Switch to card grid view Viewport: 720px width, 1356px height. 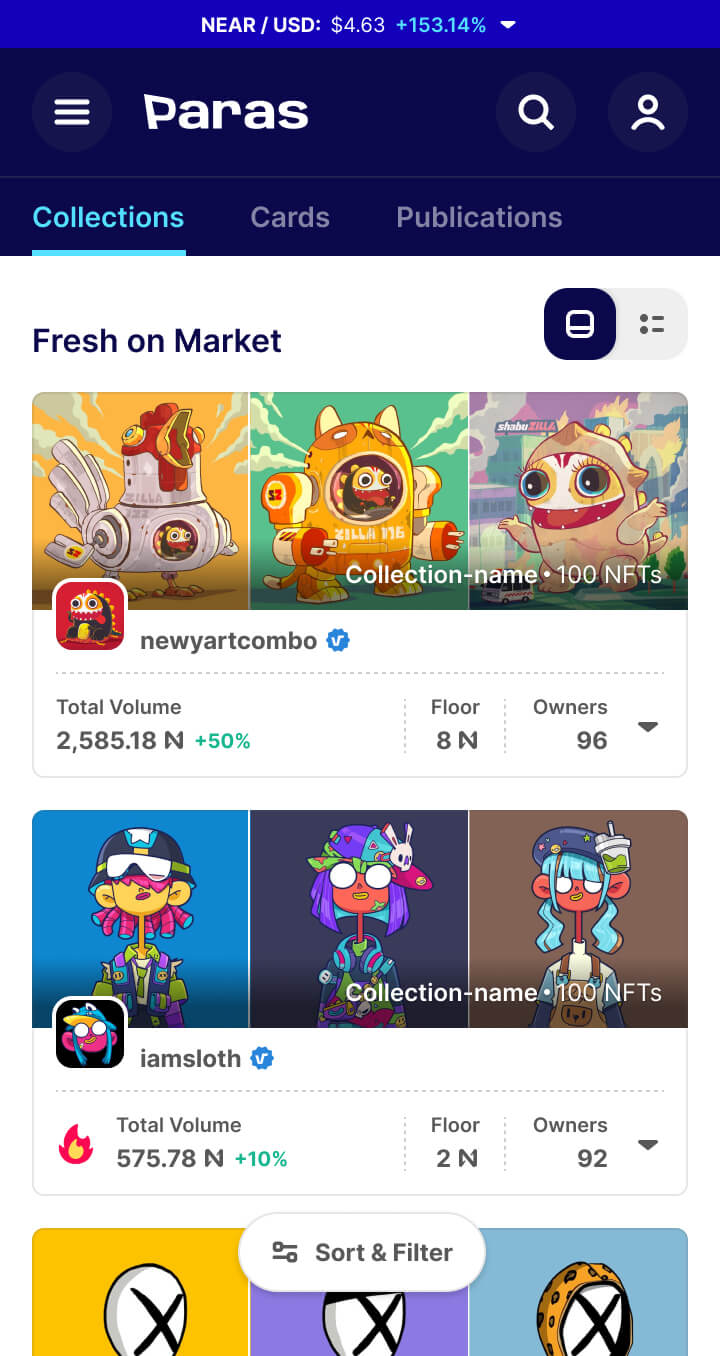point(580,324)
